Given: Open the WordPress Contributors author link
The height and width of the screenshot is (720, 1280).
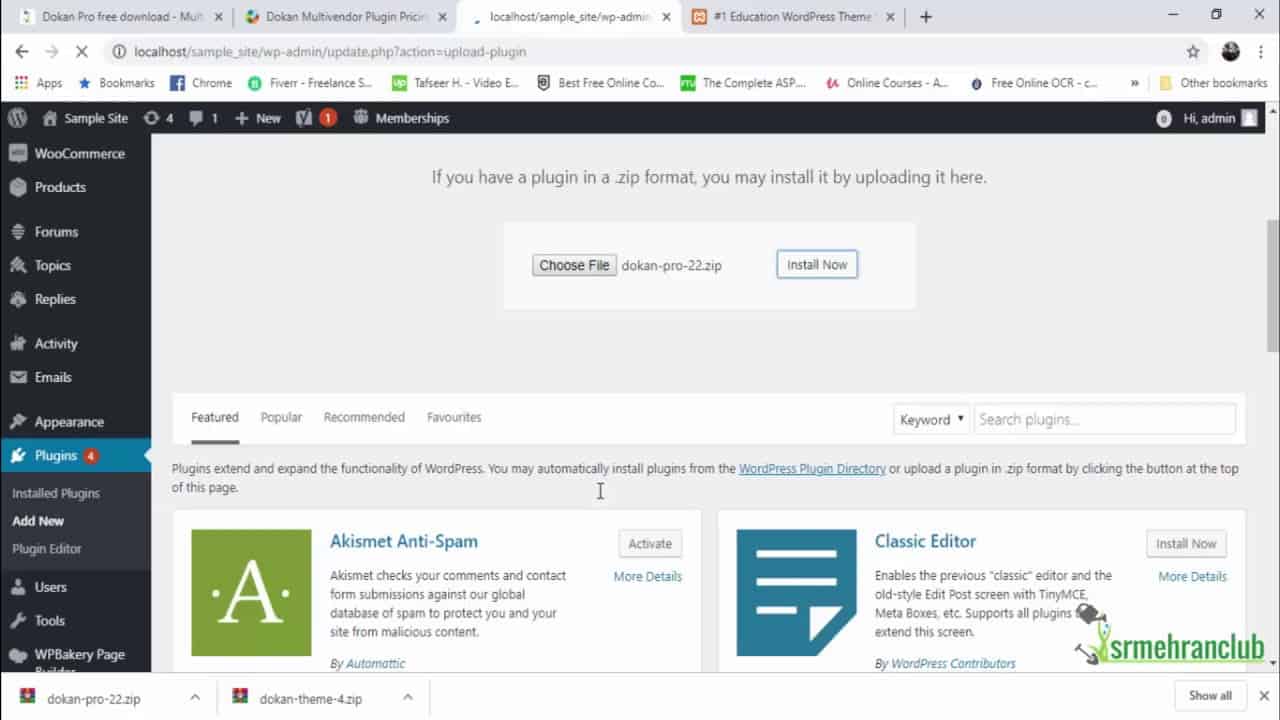Looking at the screenshot, I should [x=953, y=663].
